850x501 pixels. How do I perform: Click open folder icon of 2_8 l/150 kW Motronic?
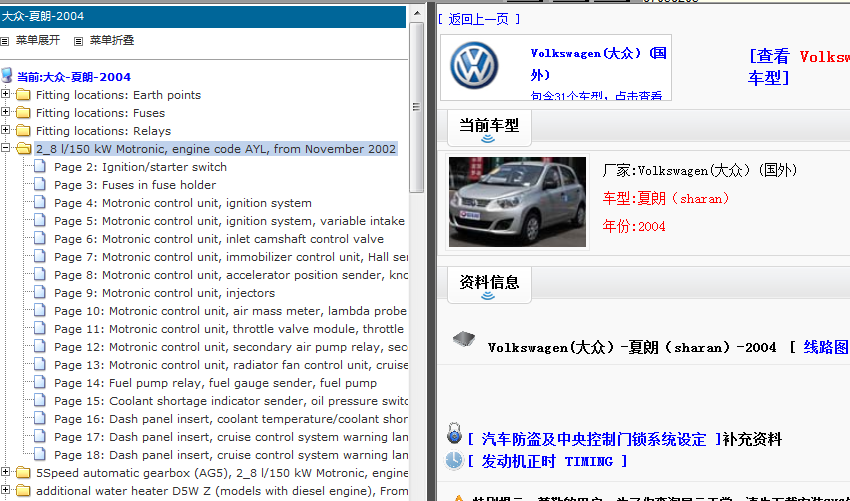[x=23, y=149]
